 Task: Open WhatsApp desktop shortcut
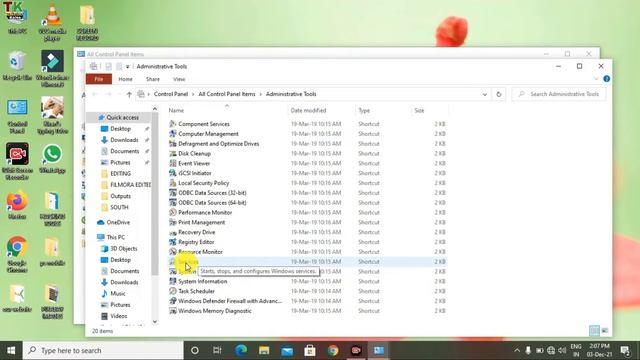click(x=52, y=158)
